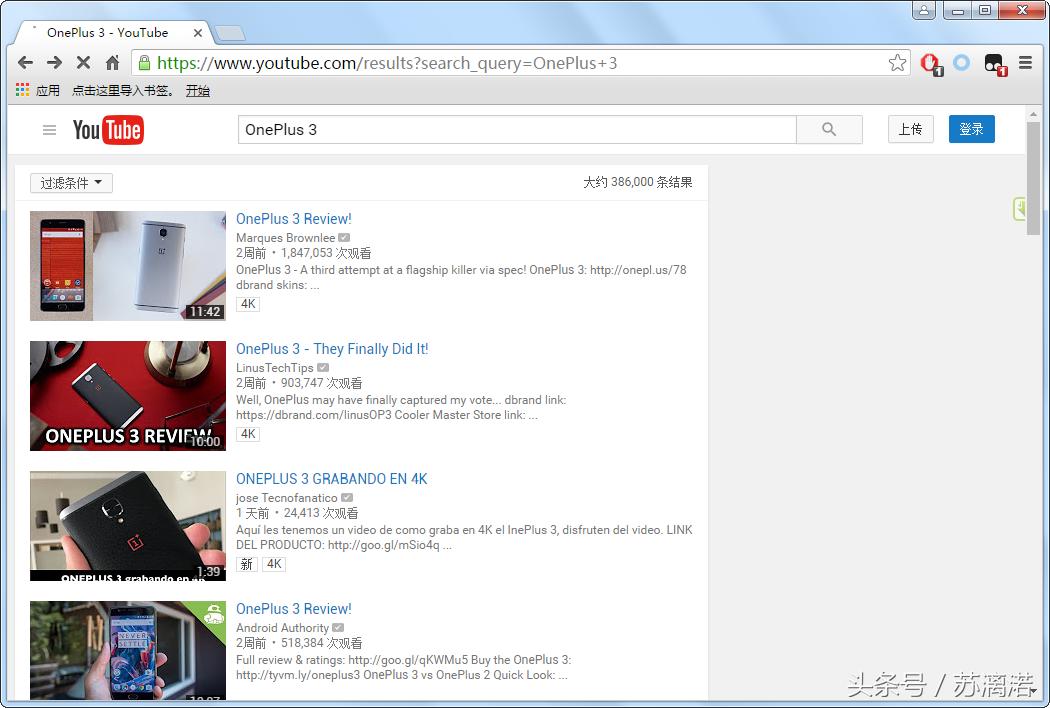Image resolution: width=1050 pixels, height=708 pixels.
Task: Run search with the magnifier button
Action: point(829,129)
